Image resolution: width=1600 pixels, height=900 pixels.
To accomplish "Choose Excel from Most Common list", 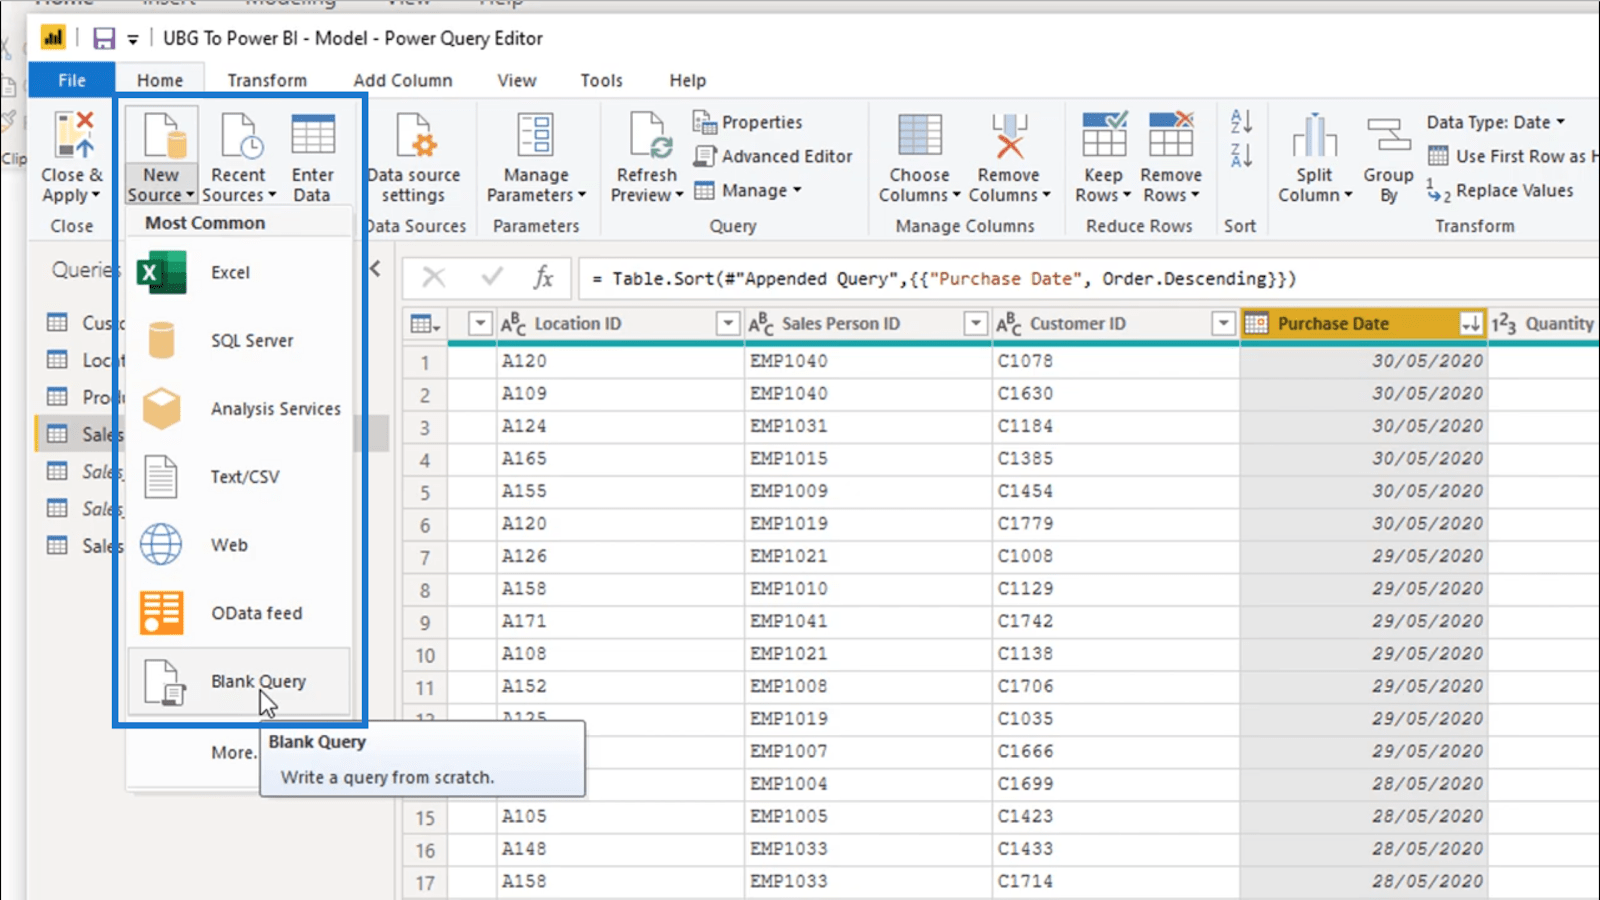I will point(239,272).
